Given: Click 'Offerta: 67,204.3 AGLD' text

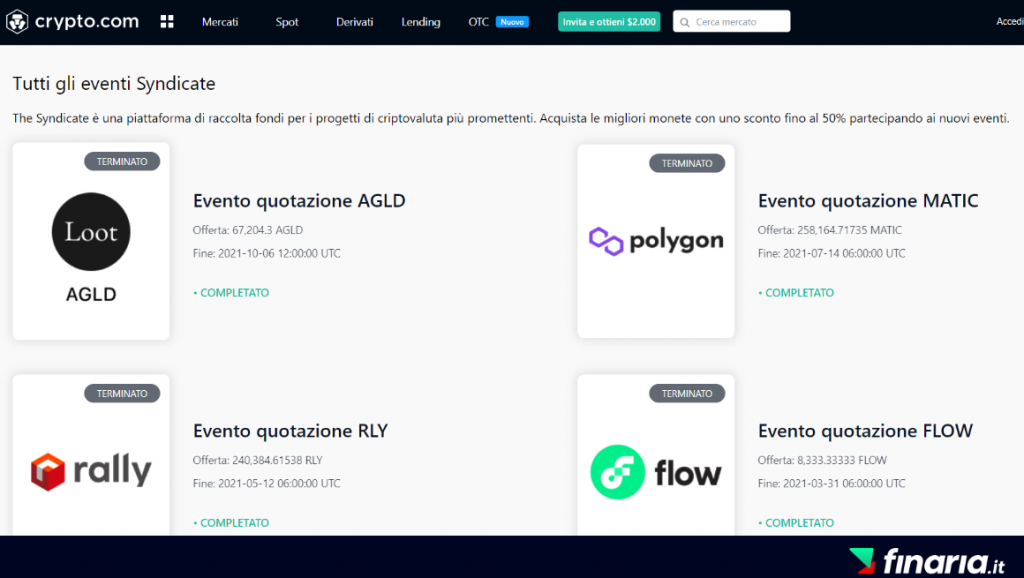Looking at the screenshot, I should click(248, 230).
